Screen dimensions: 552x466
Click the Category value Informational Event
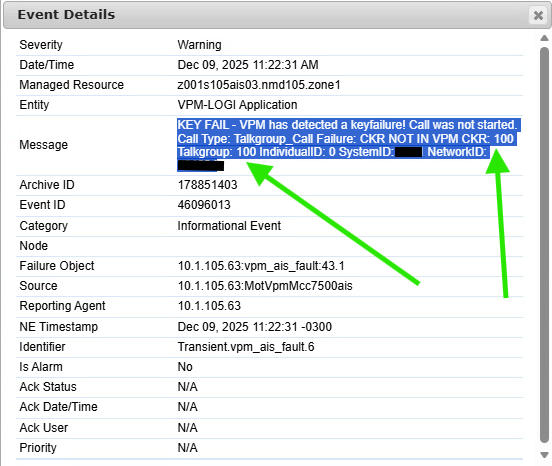coord(229,226)
